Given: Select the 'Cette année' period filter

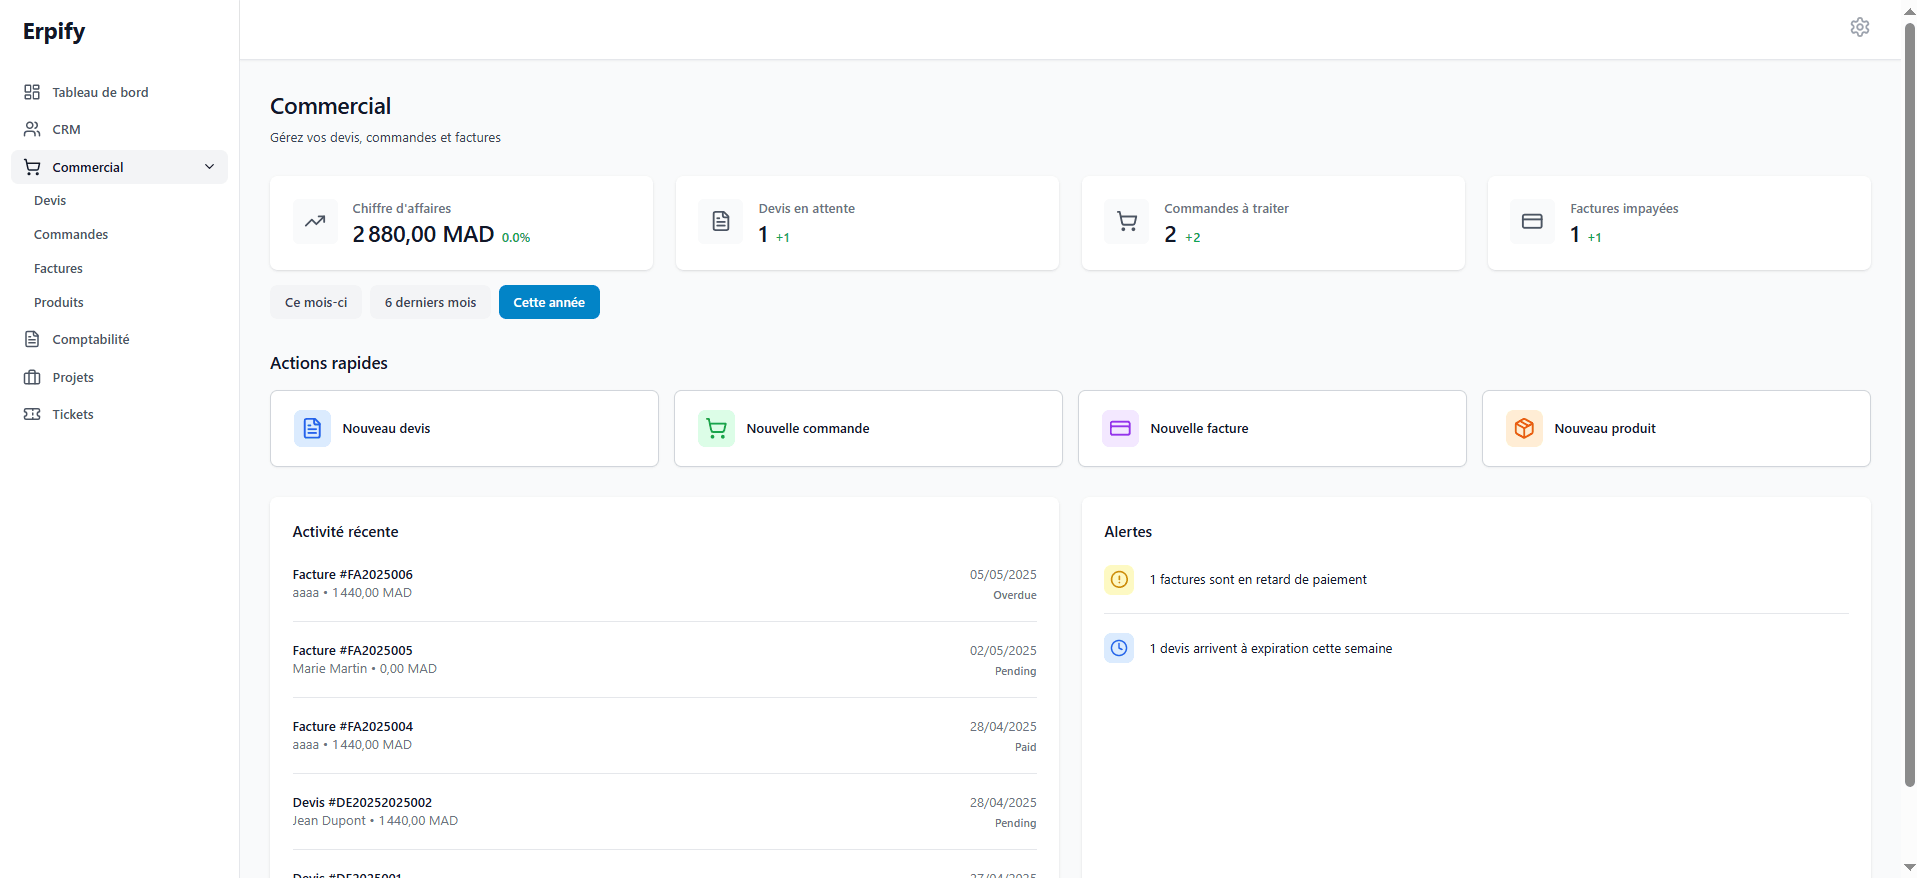Looking at the screenshot, I should [x=549, y=302].
